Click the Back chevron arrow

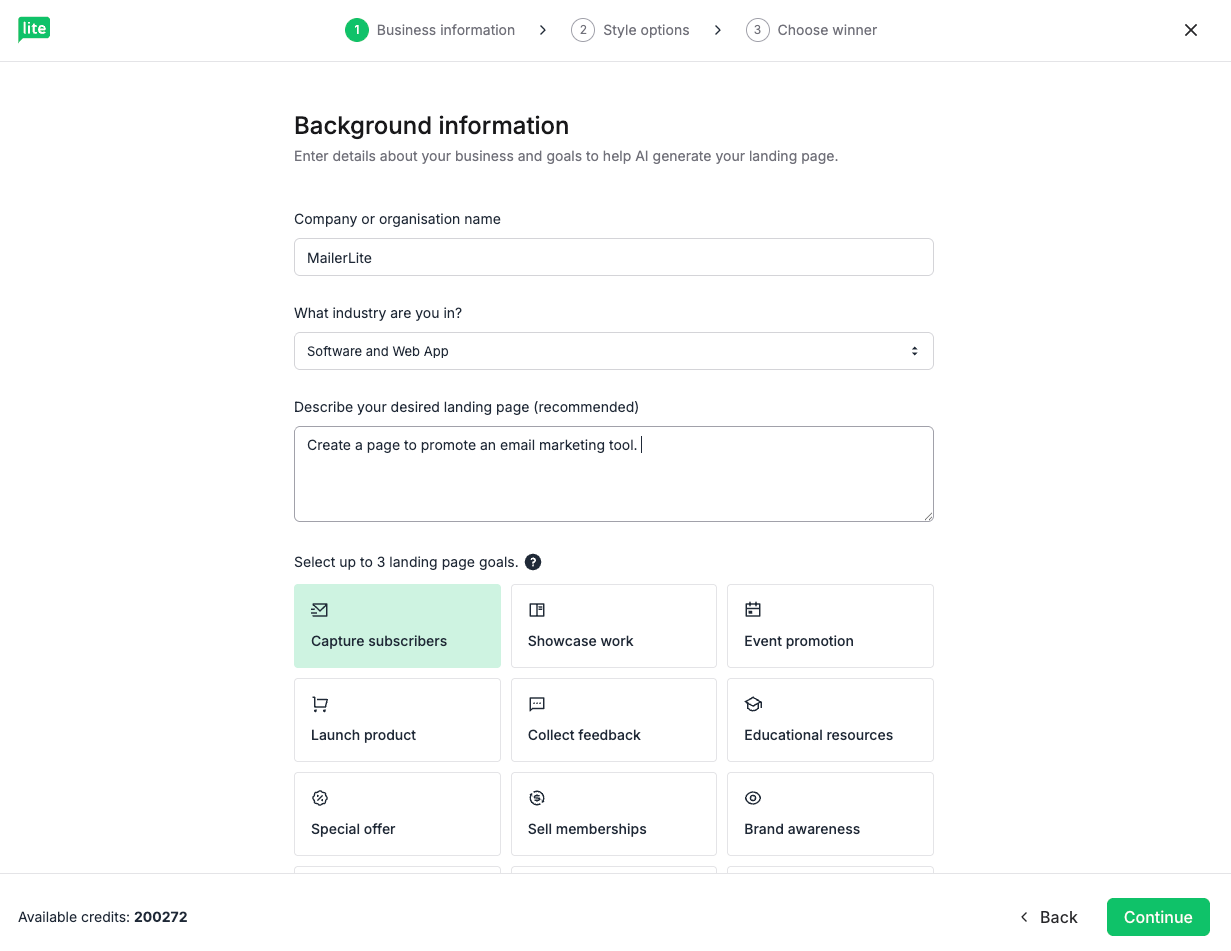pos(1024,917)
